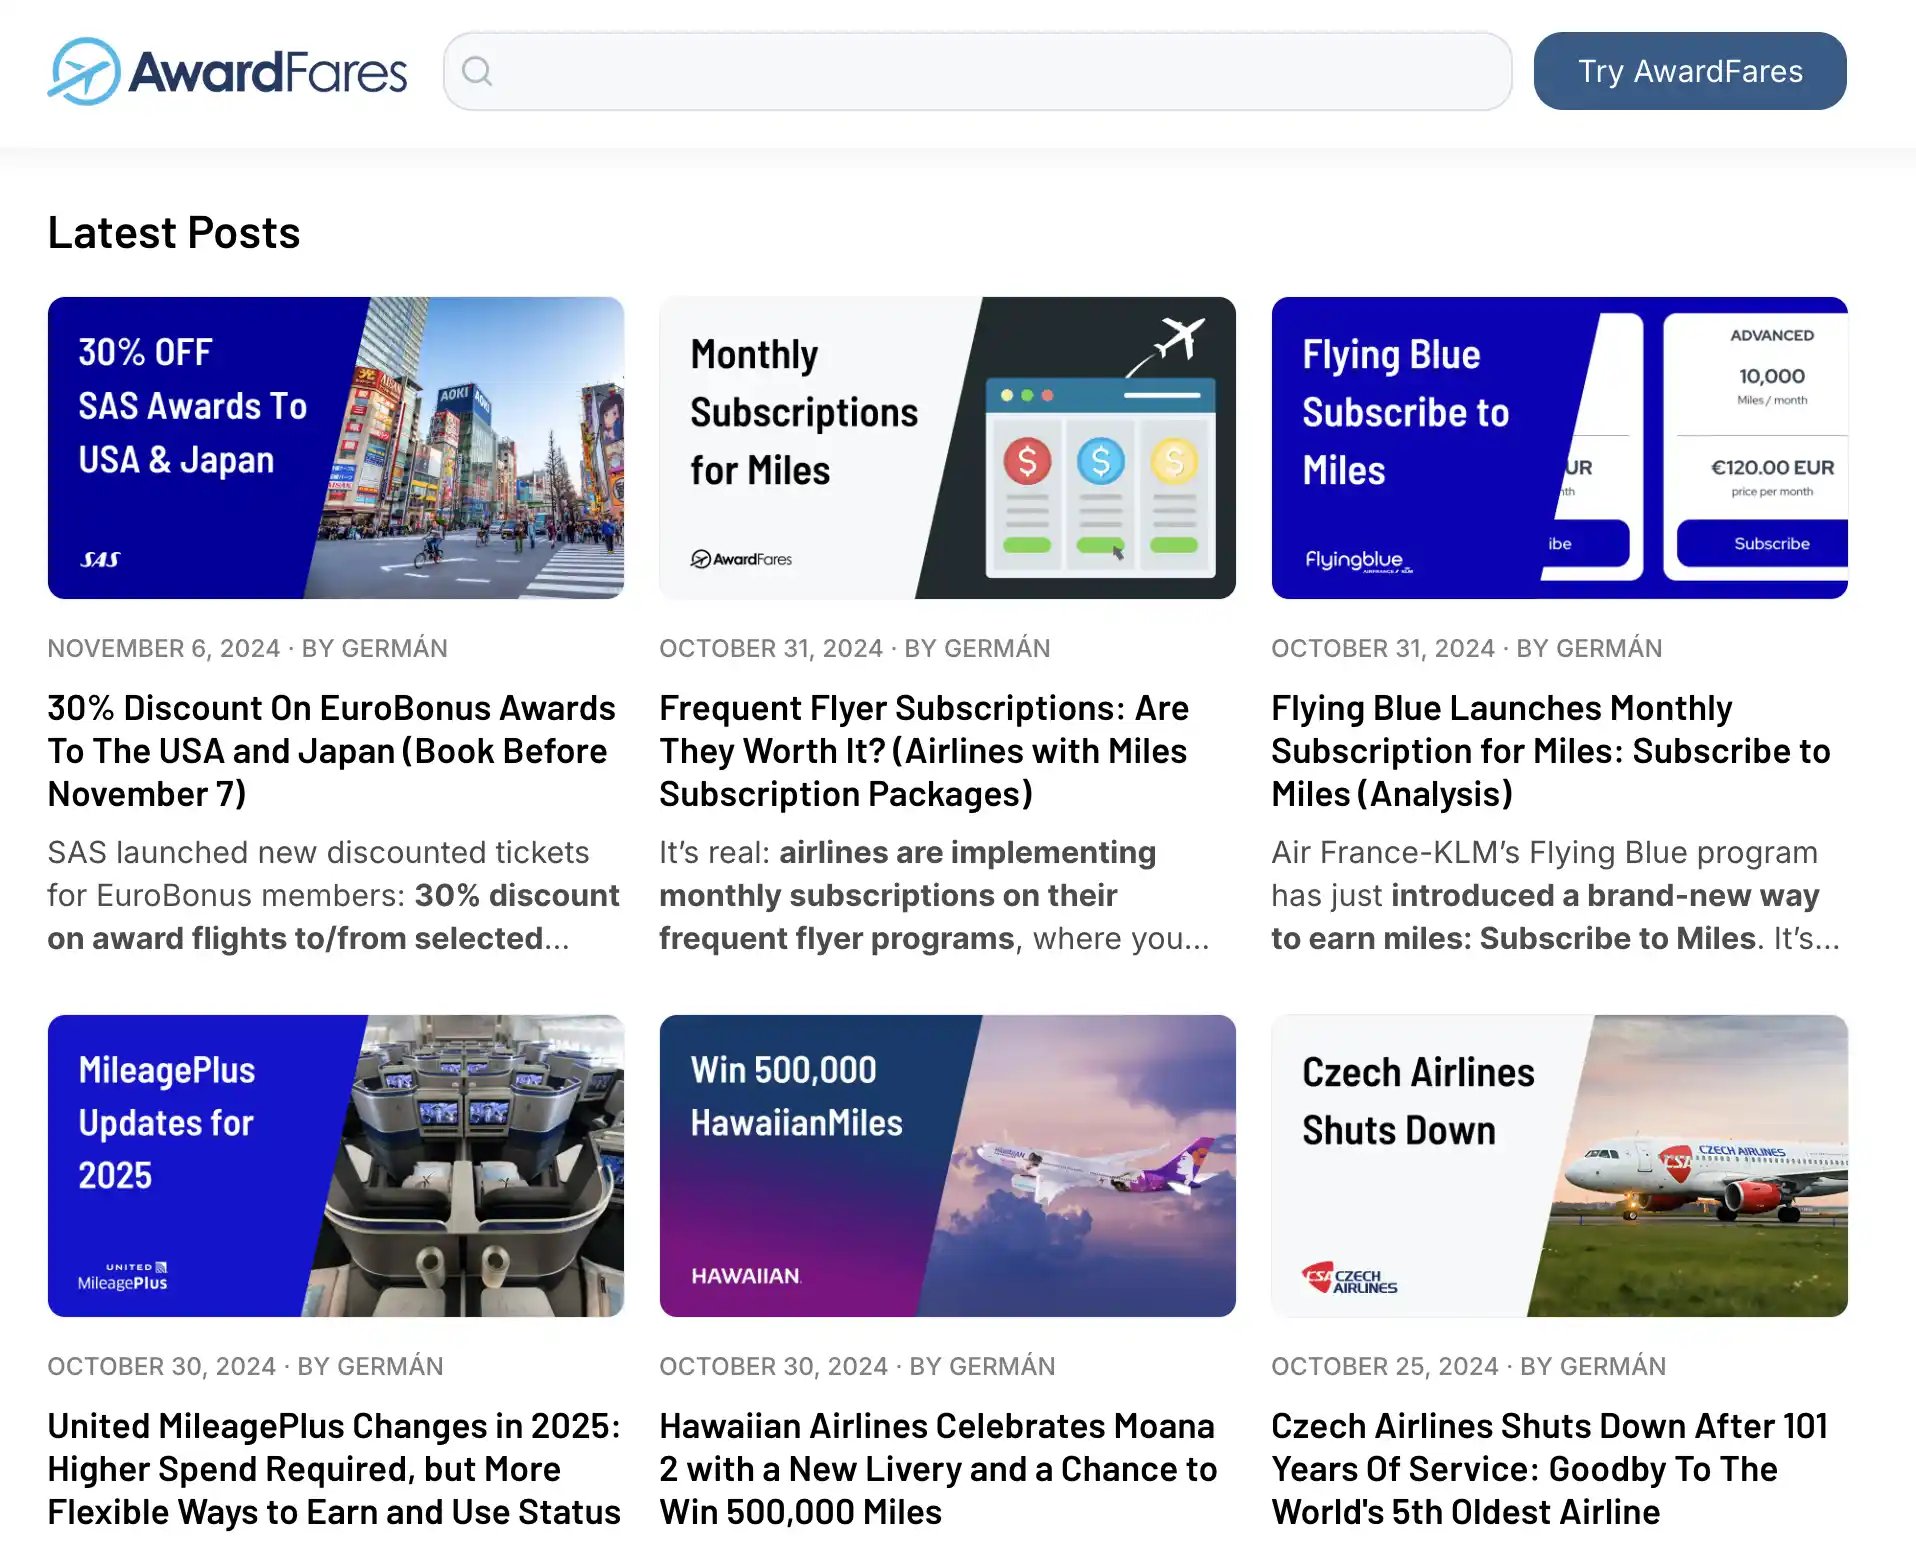The height and width of the screenshot is (1548, 1916).
Task: Open the 30% OFF SAS Awards thumbnail
Action: [x=336, y=448]
